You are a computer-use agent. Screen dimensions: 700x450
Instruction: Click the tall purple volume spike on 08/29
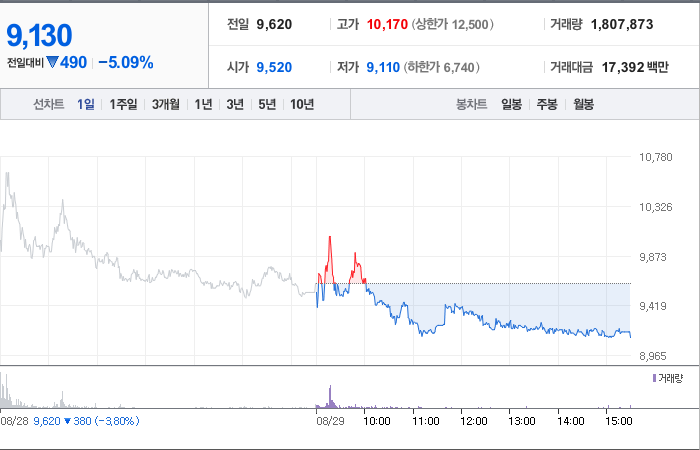click(330, 396)
